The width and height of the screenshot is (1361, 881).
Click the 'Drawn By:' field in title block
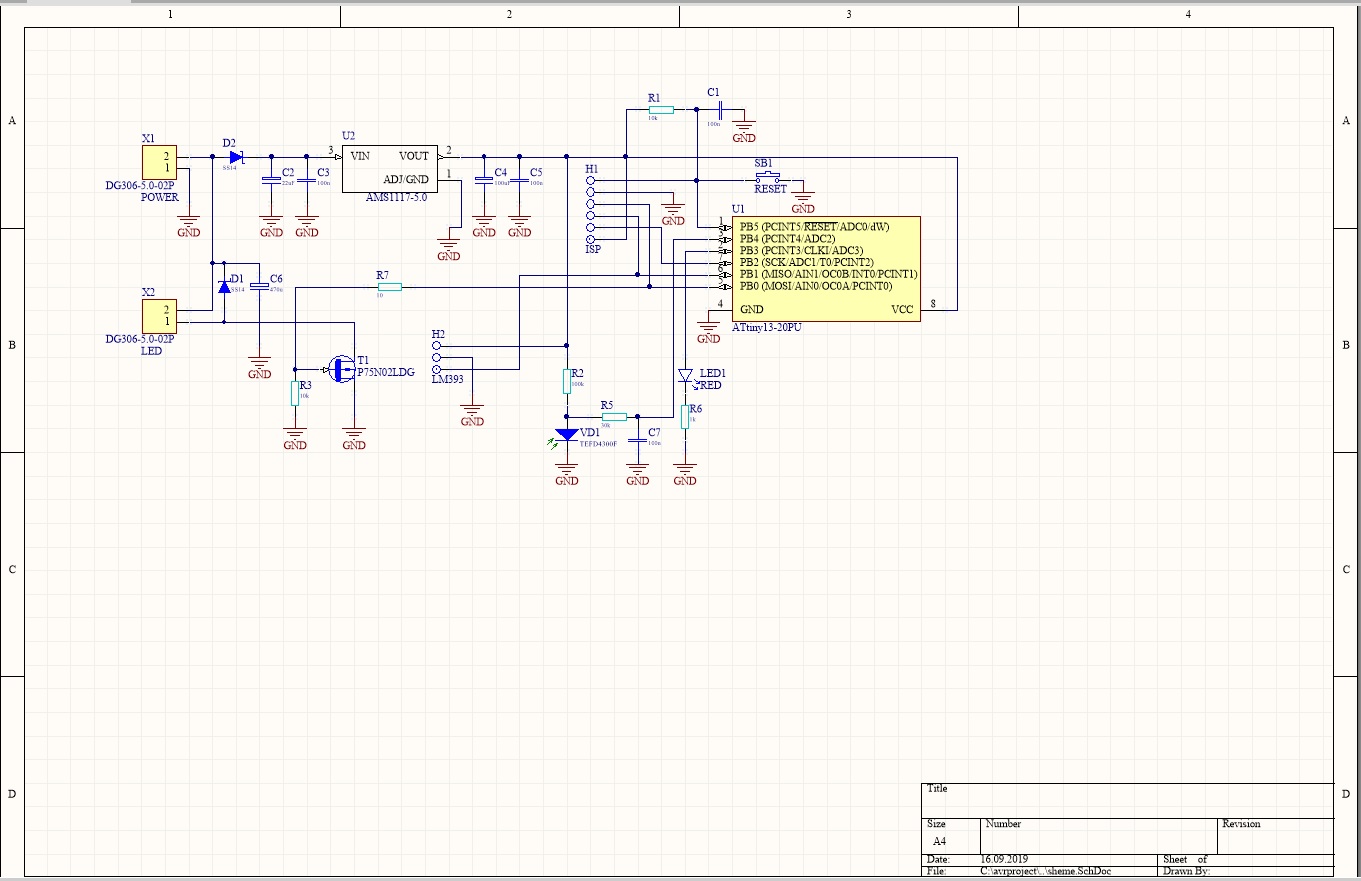pos(1246,871)
